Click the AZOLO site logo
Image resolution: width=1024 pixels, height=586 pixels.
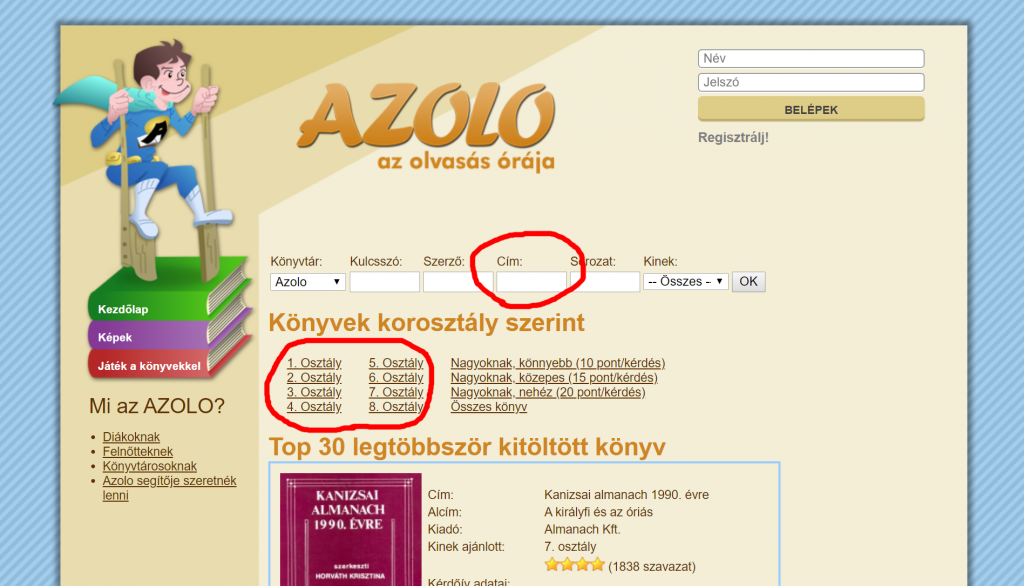point(426,127)
